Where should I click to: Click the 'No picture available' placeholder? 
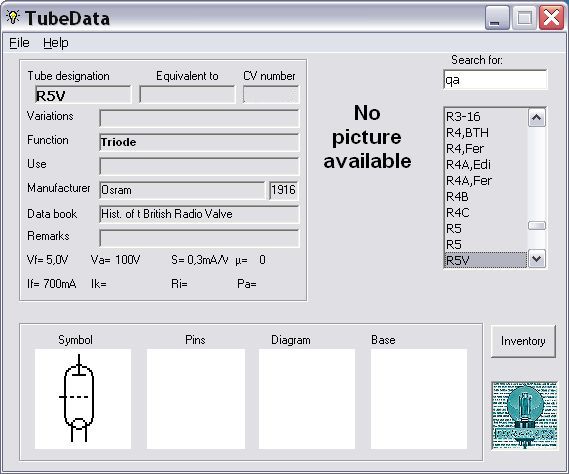click(367, 137)
